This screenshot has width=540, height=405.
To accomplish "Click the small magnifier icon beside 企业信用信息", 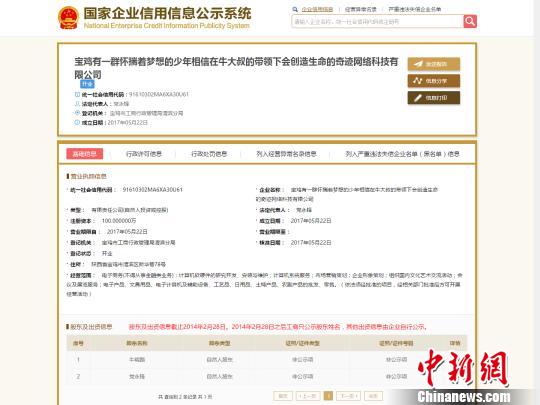I will click(x=295, y=10).
